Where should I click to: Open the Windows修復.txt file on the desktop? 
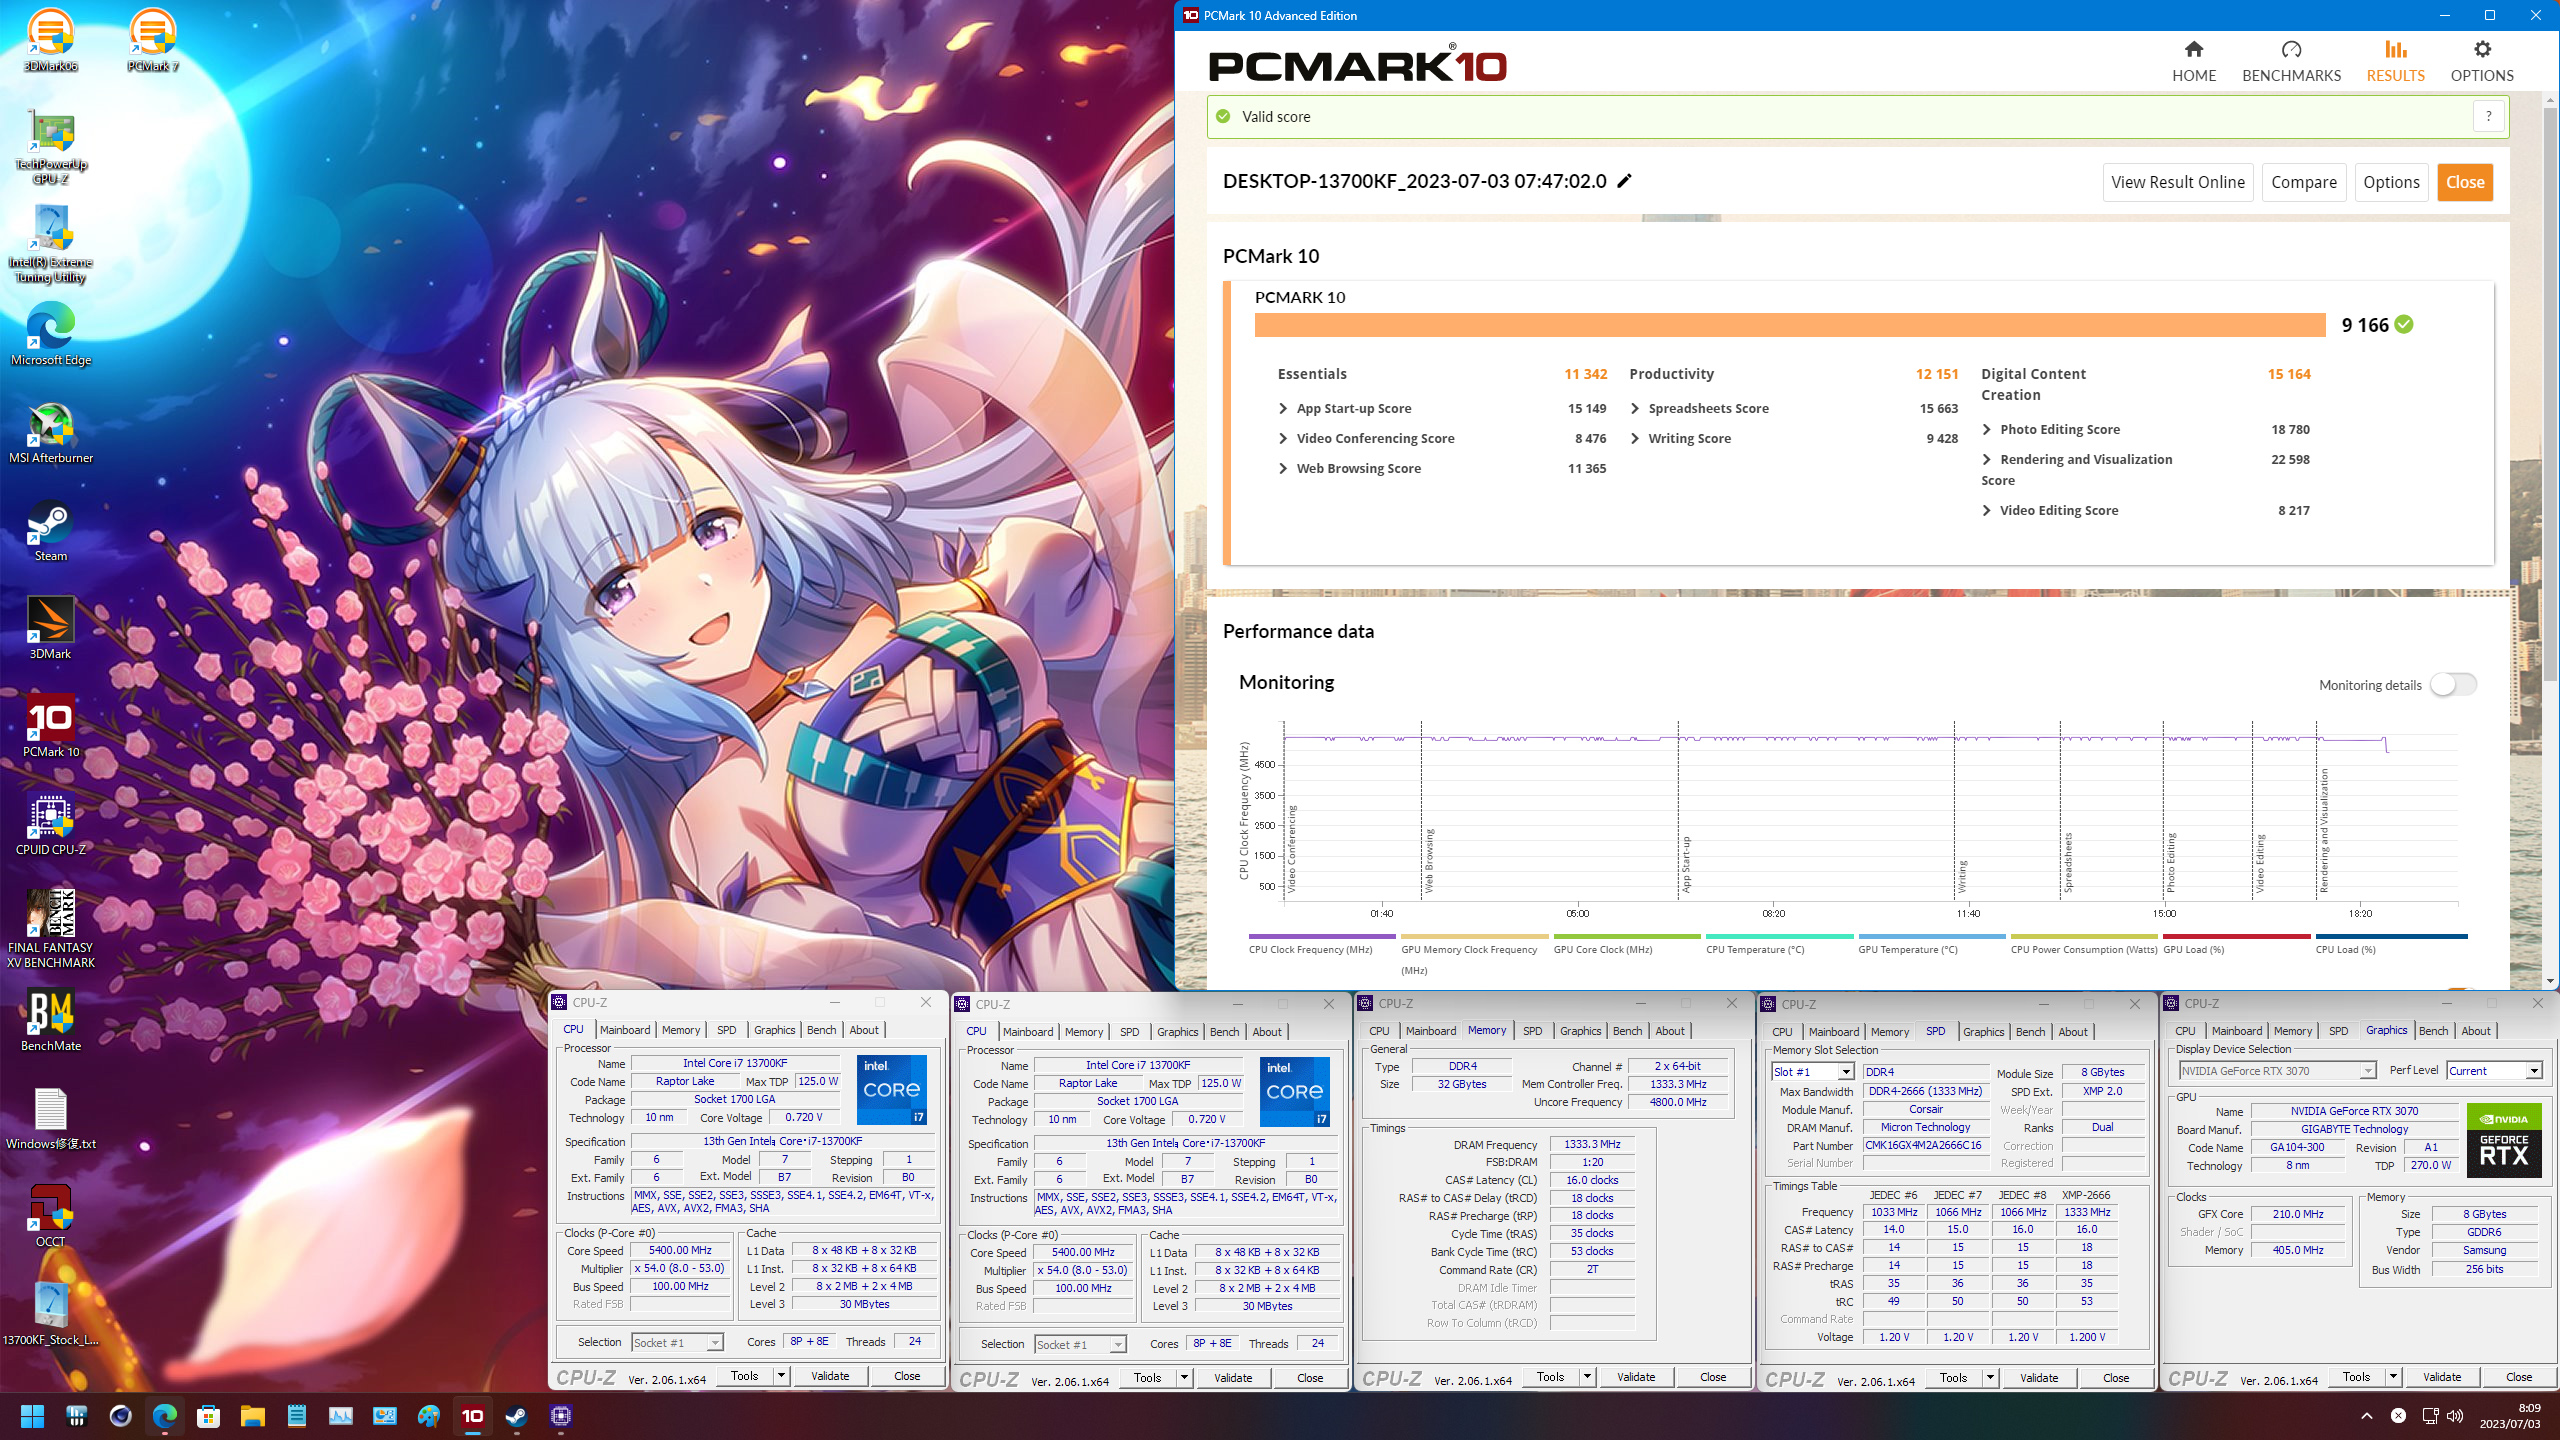click(x=50, y=1119)
